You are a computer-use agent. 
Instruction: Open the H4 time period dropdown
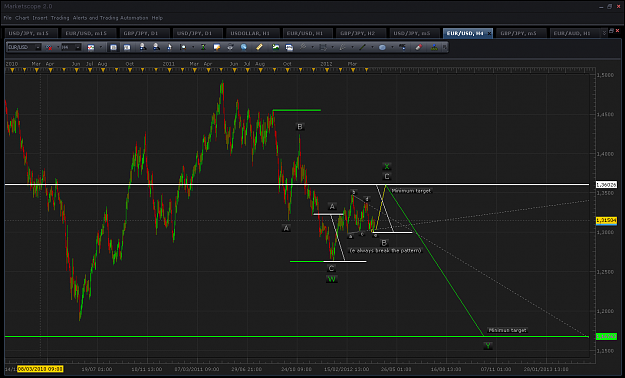(x=78, y=47)
